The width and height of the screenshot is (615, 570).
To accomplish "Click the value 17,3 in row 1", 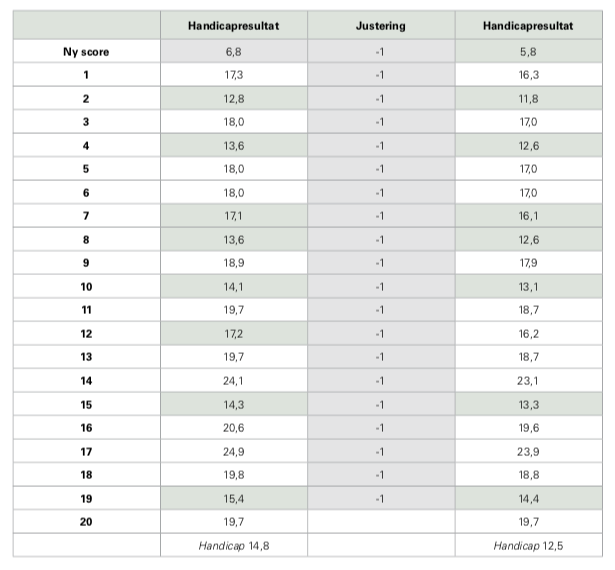I will tap(233, 74).
